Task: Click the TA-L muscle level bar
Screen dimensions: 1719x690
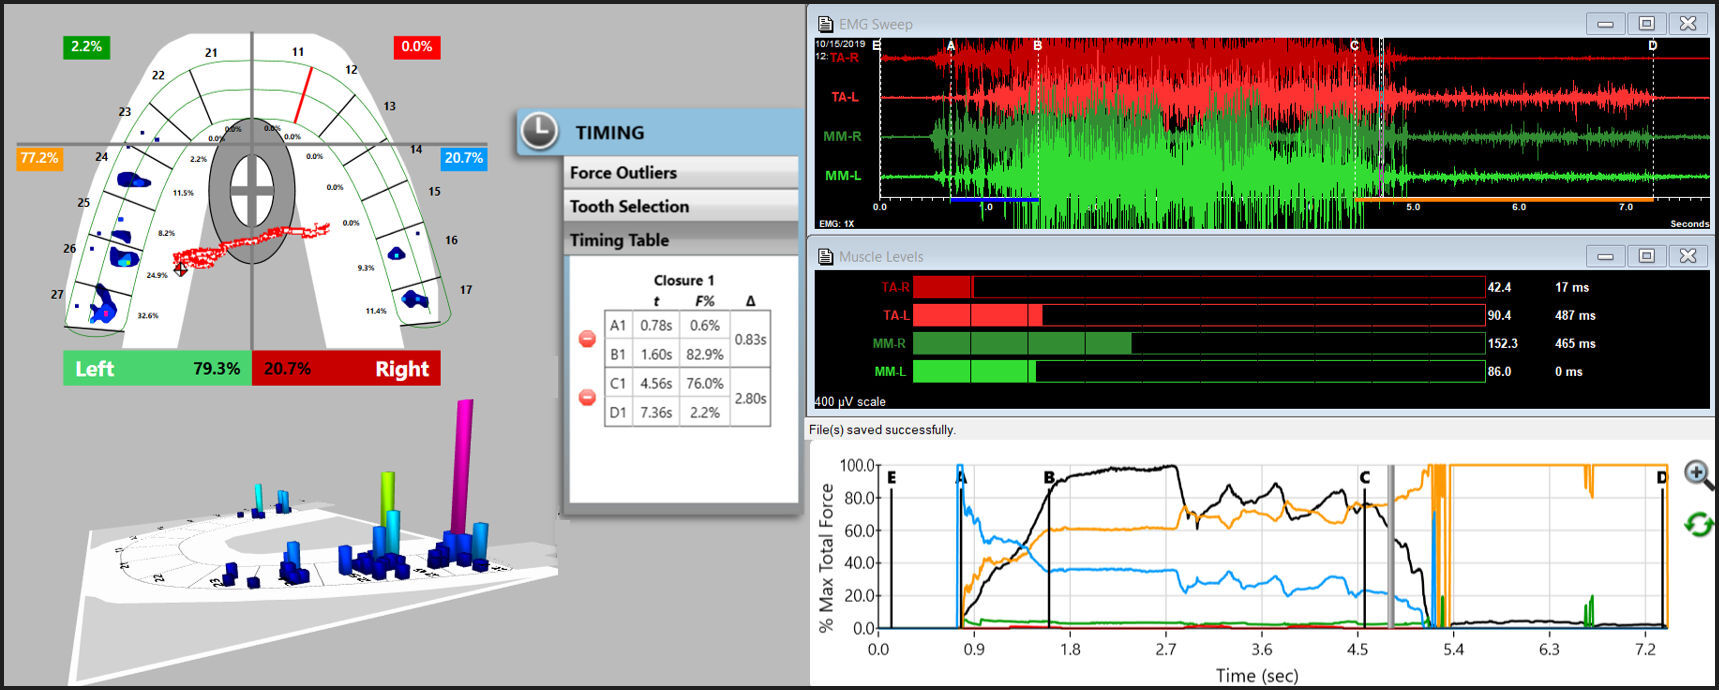Action: [1199, 316]
